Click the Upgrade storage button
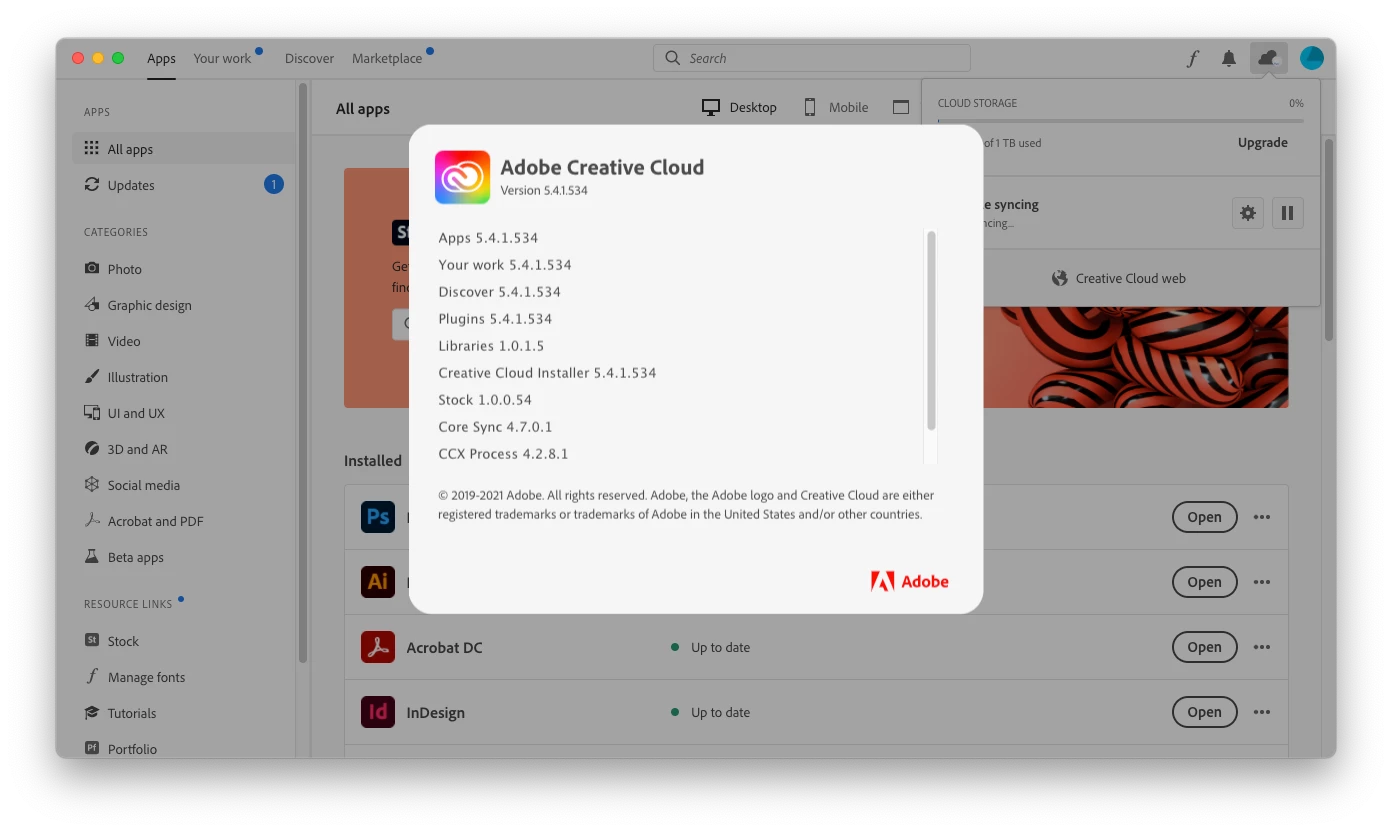The height and width of the screenshot is (832, 1392). tap(1263, 142)
